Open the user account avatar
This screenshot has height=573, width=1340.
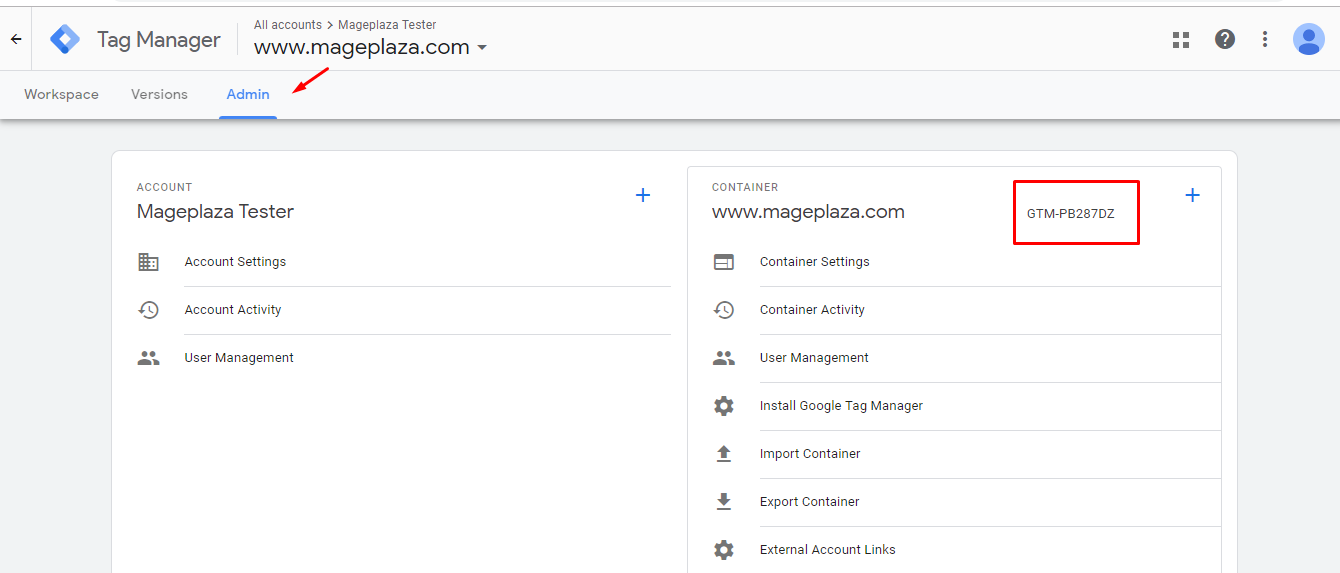coord(1308,39)
